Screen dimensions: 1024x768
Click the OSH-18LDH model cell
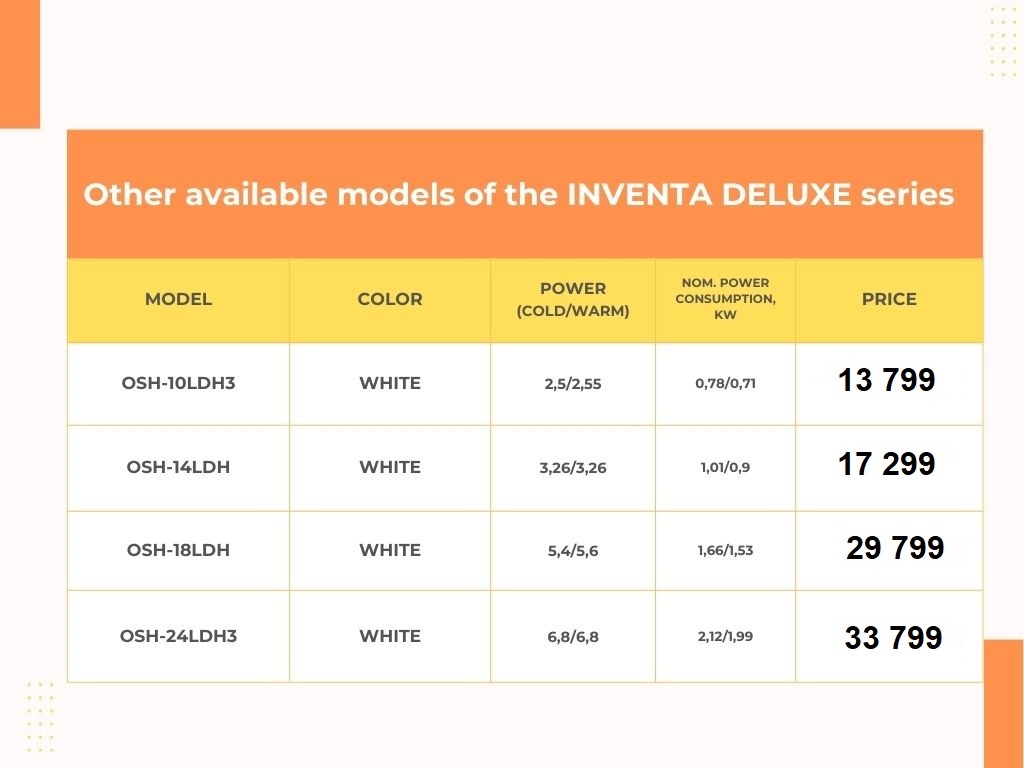(178, 550)
